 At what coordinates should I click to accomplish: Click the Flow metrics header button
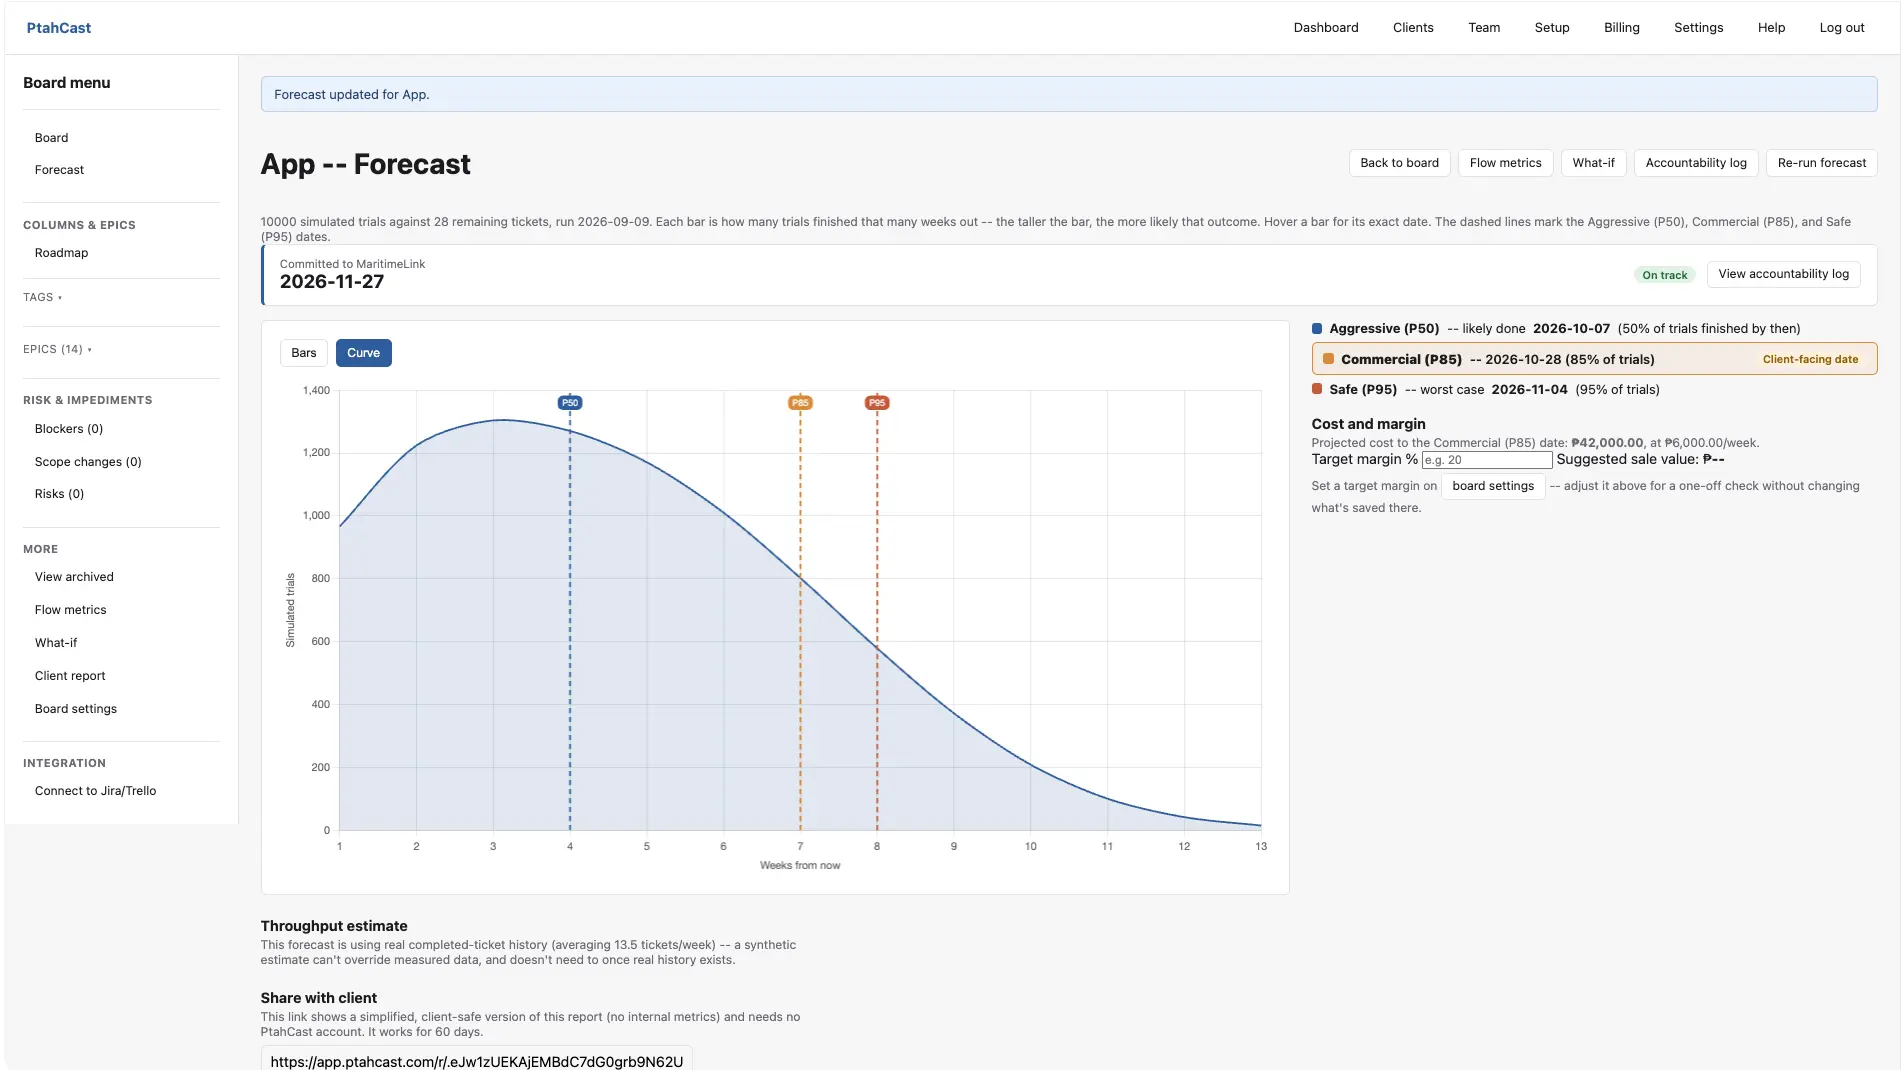click(x=1505, y=163)
